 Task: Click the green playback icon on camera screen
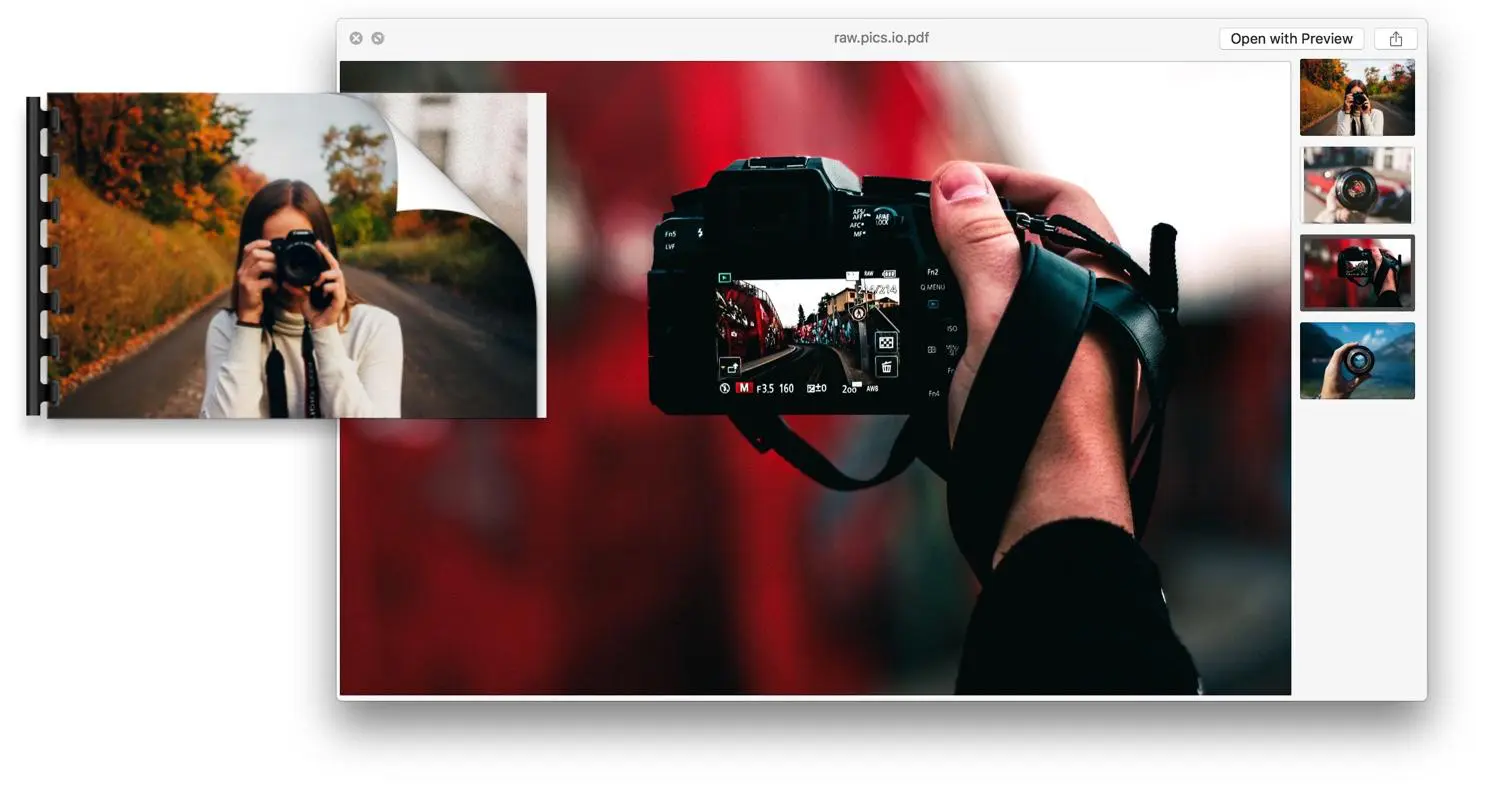[725, 278]
